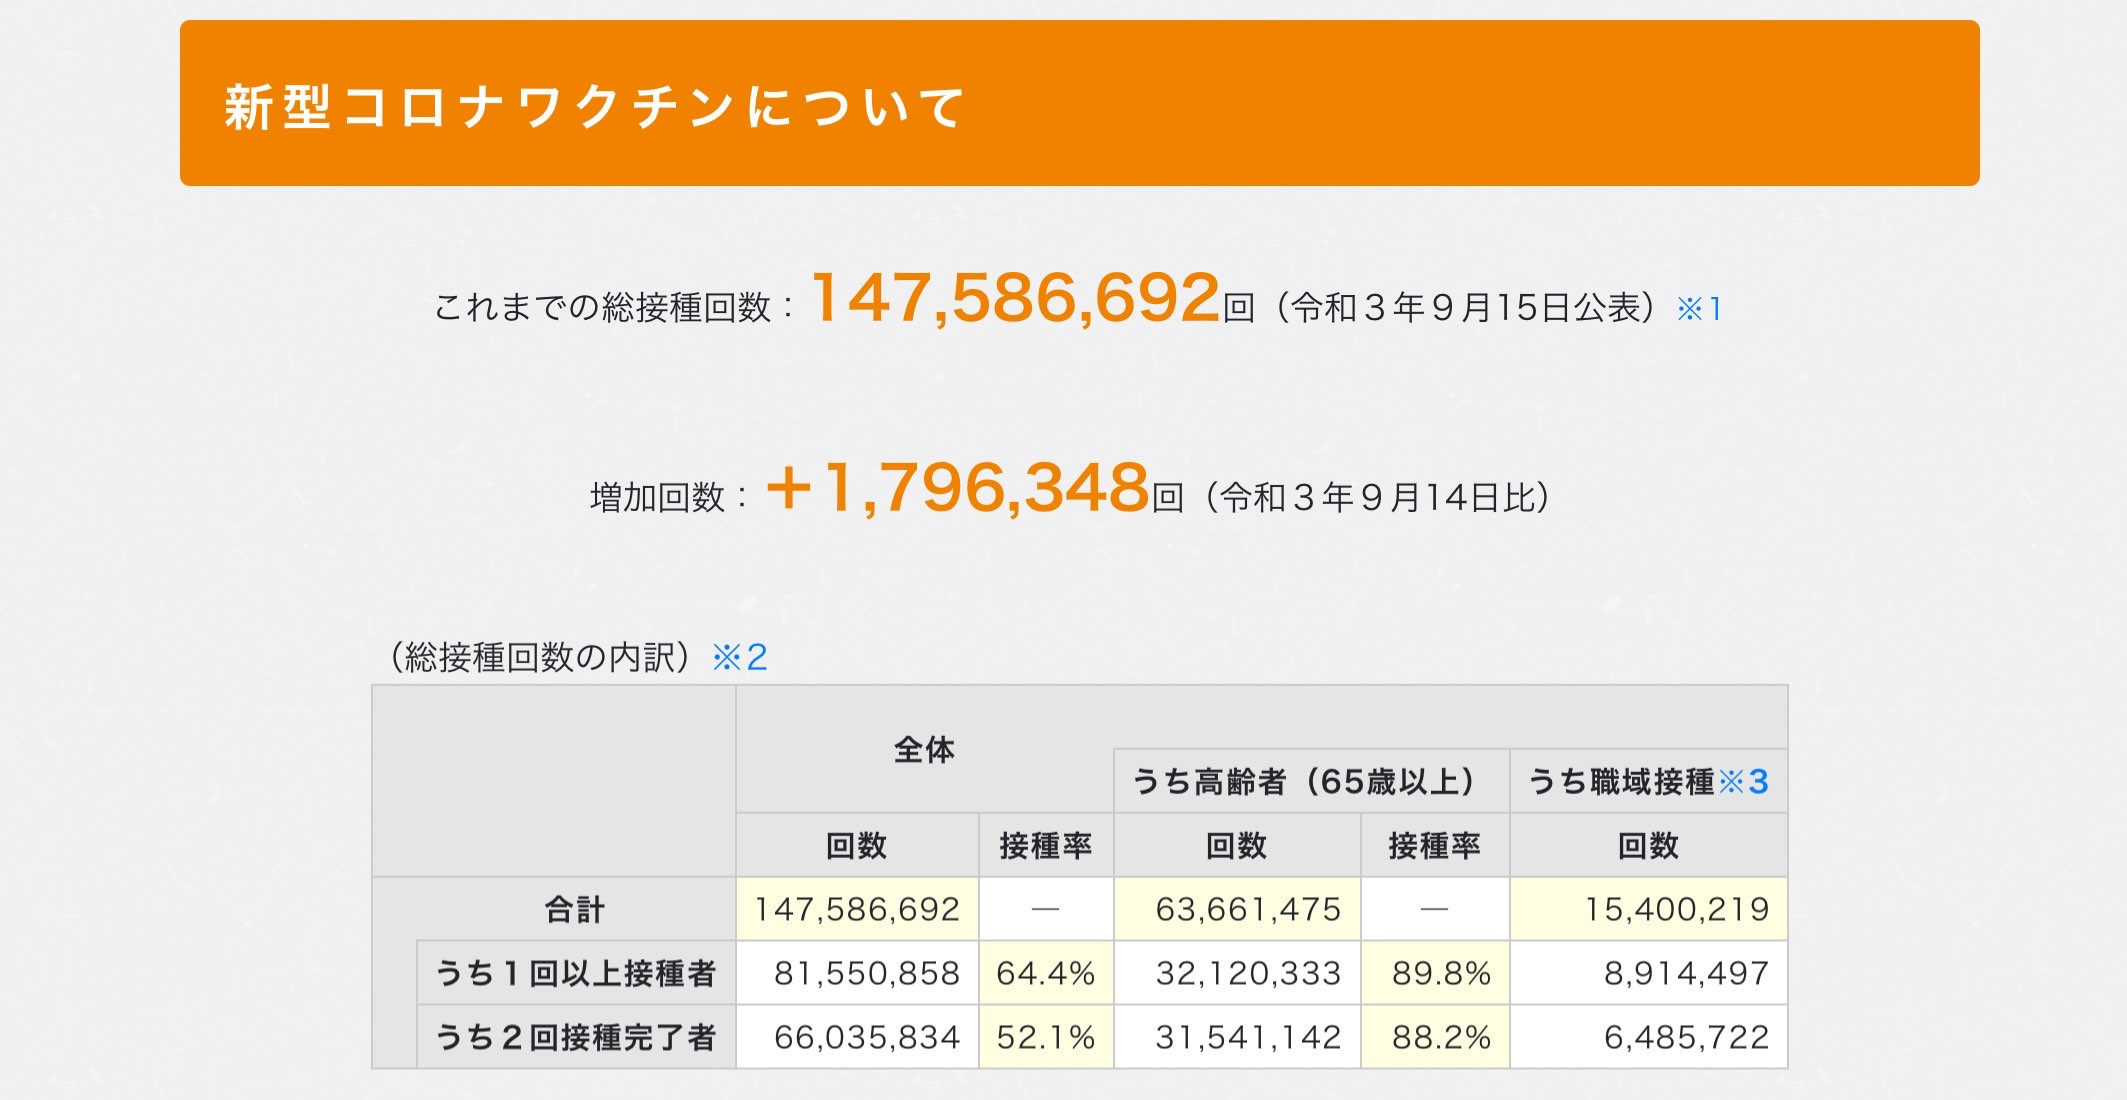Click the 全体 column header
The width and height of the screenshot is (2127, 1100).
click(924, 749)
